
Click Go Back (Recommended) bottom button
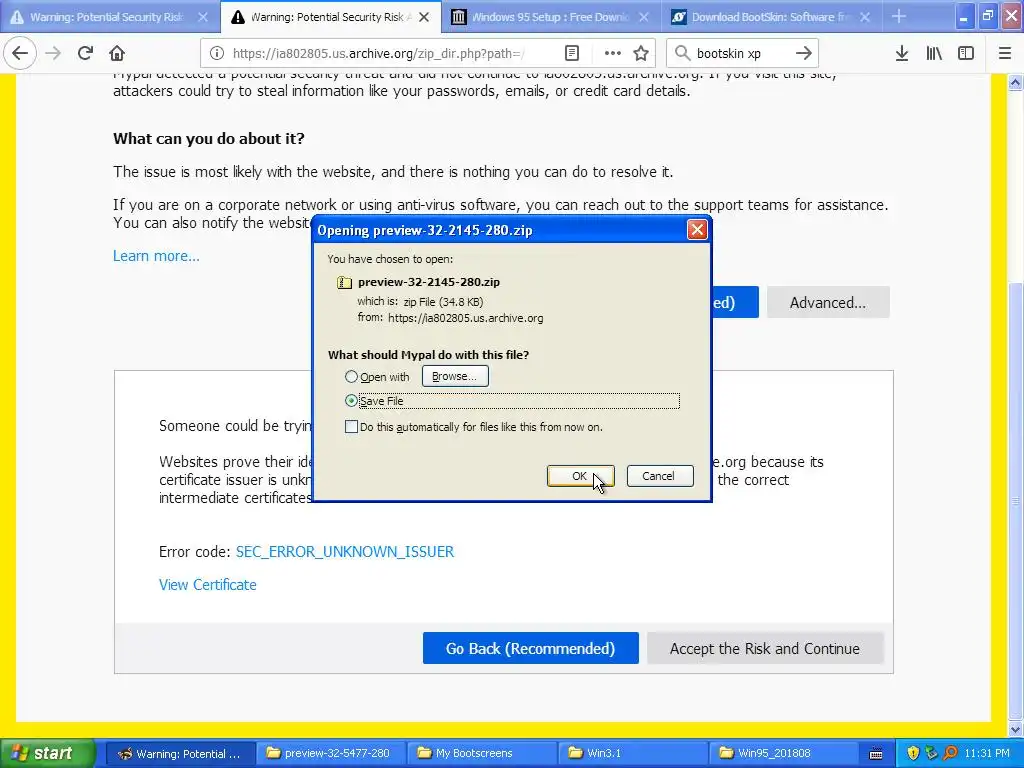(530, 648)
